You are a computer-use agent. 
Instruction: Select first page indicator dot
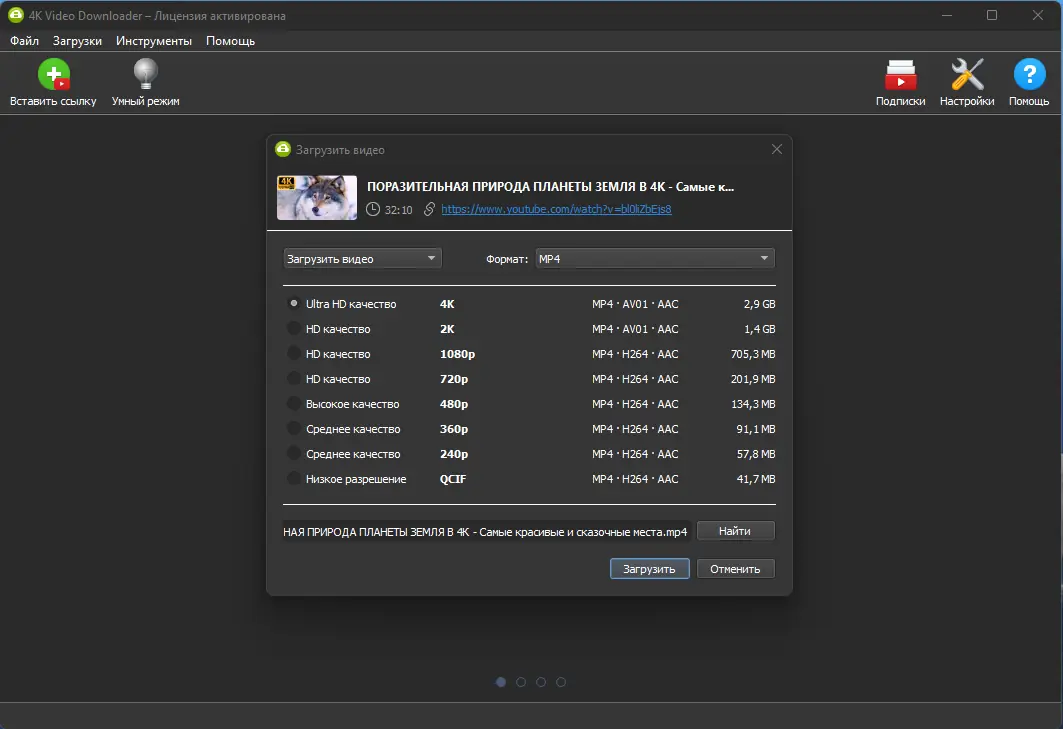pyautogui.click(x=501, y=682)
